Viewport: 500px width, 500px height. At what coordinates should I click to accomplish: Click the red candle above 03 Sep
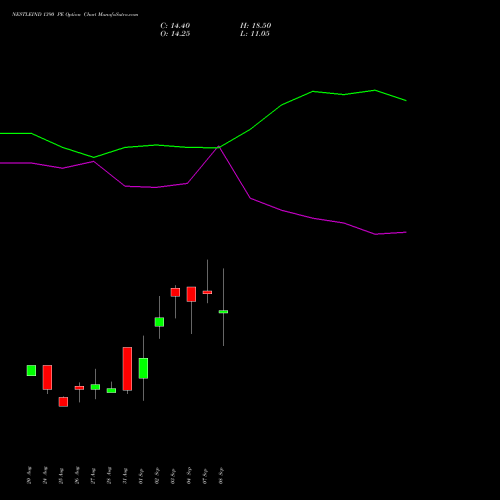click(175, 292)
